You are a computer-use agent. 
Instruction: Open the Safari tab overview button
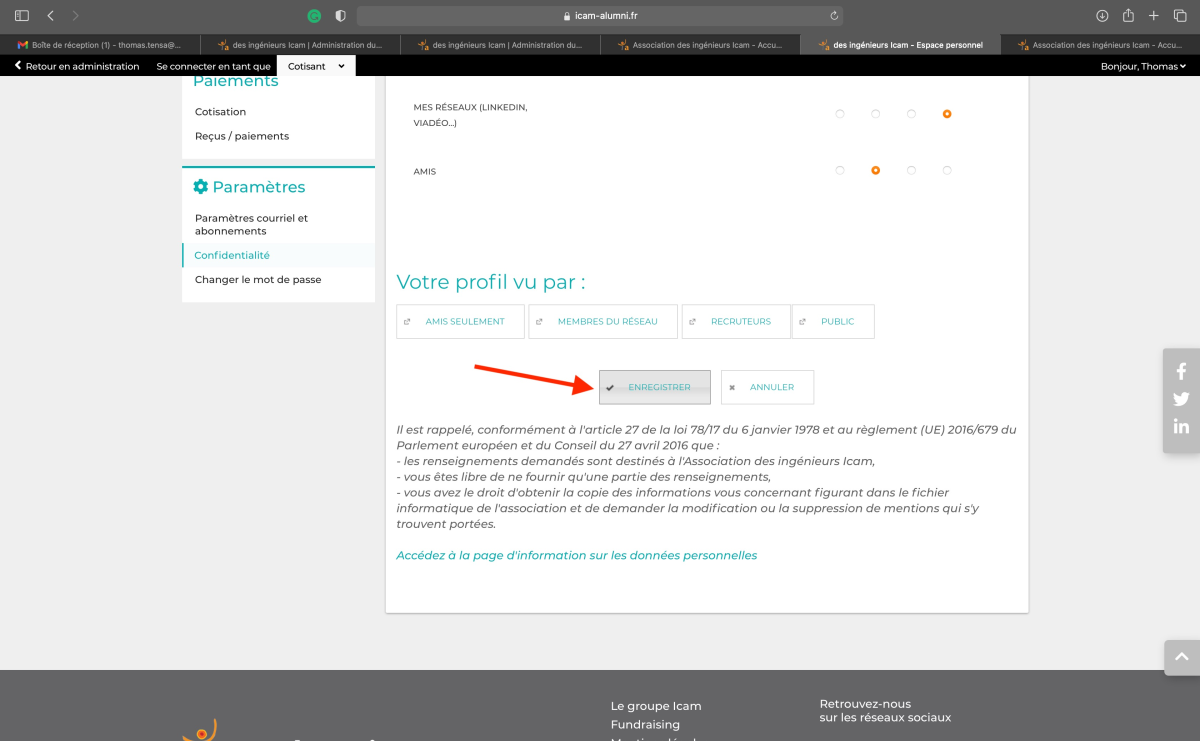tap(1180, 16)
